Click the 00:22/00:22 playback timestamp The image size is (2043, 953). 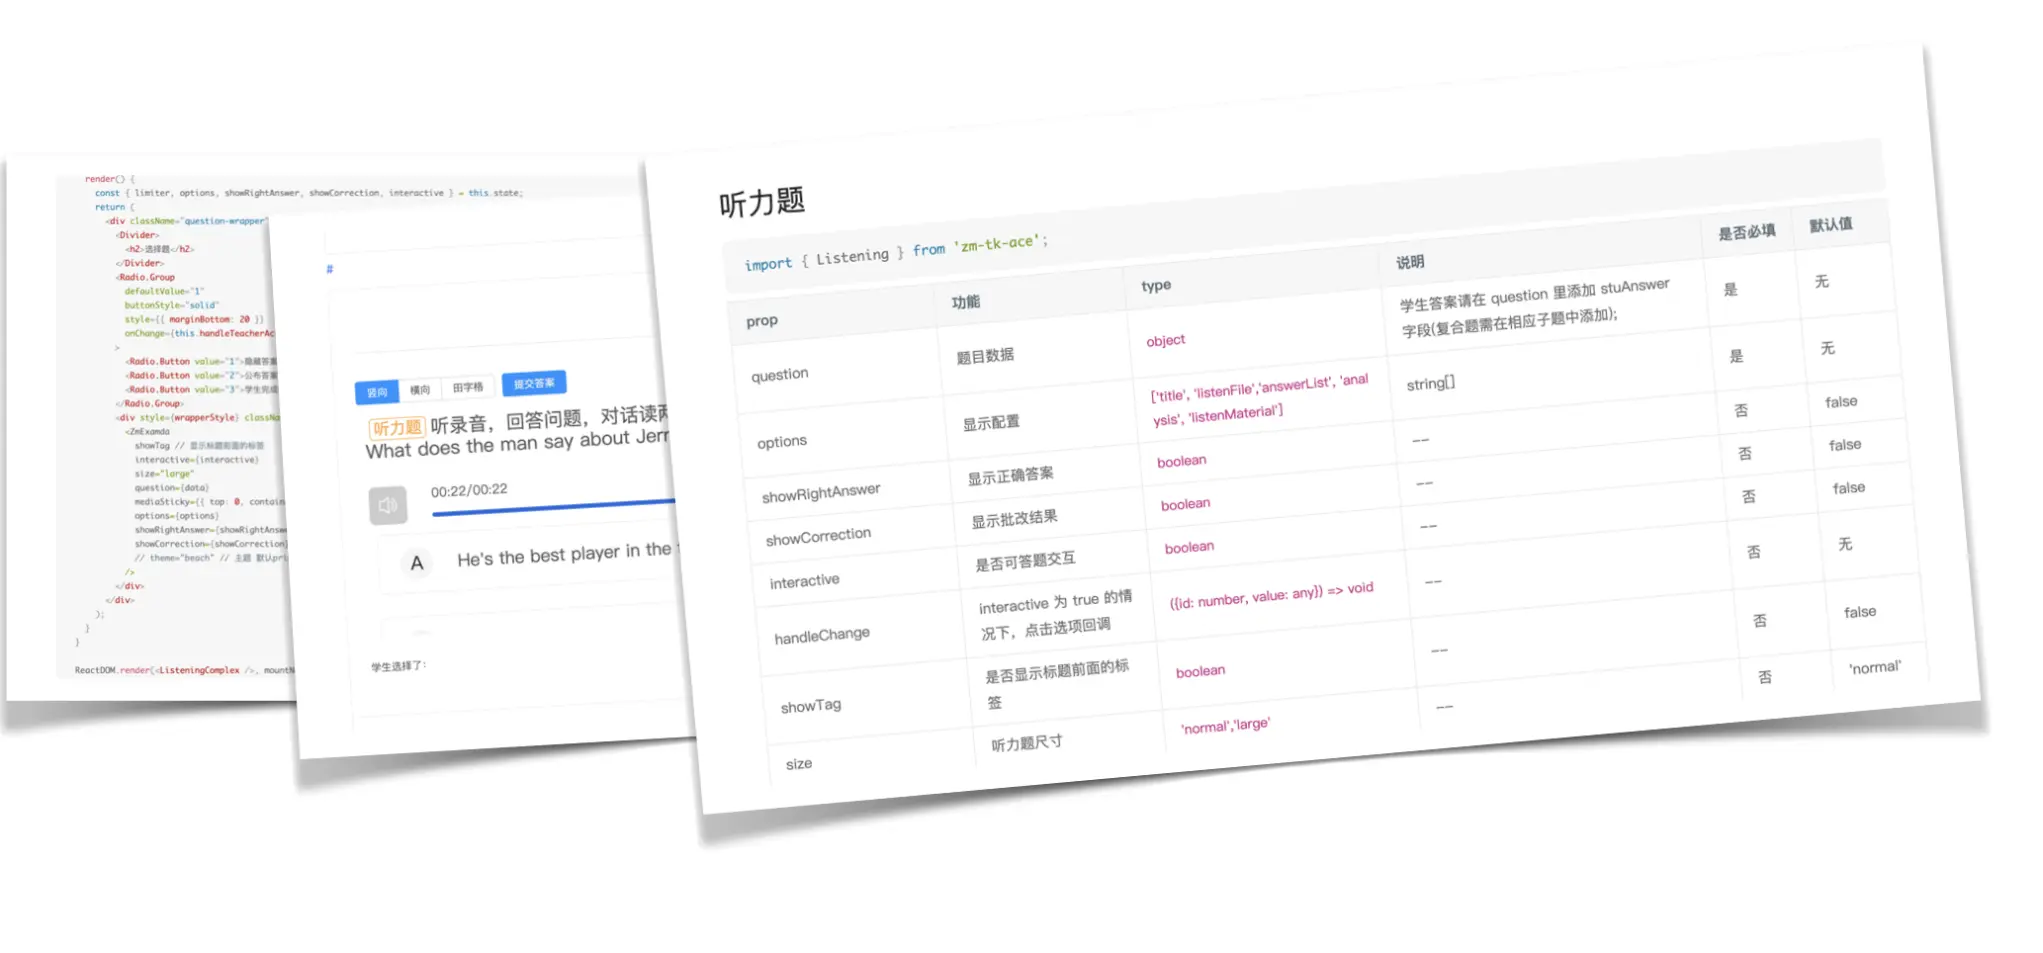pyautogui.click(x=468, y=489)
